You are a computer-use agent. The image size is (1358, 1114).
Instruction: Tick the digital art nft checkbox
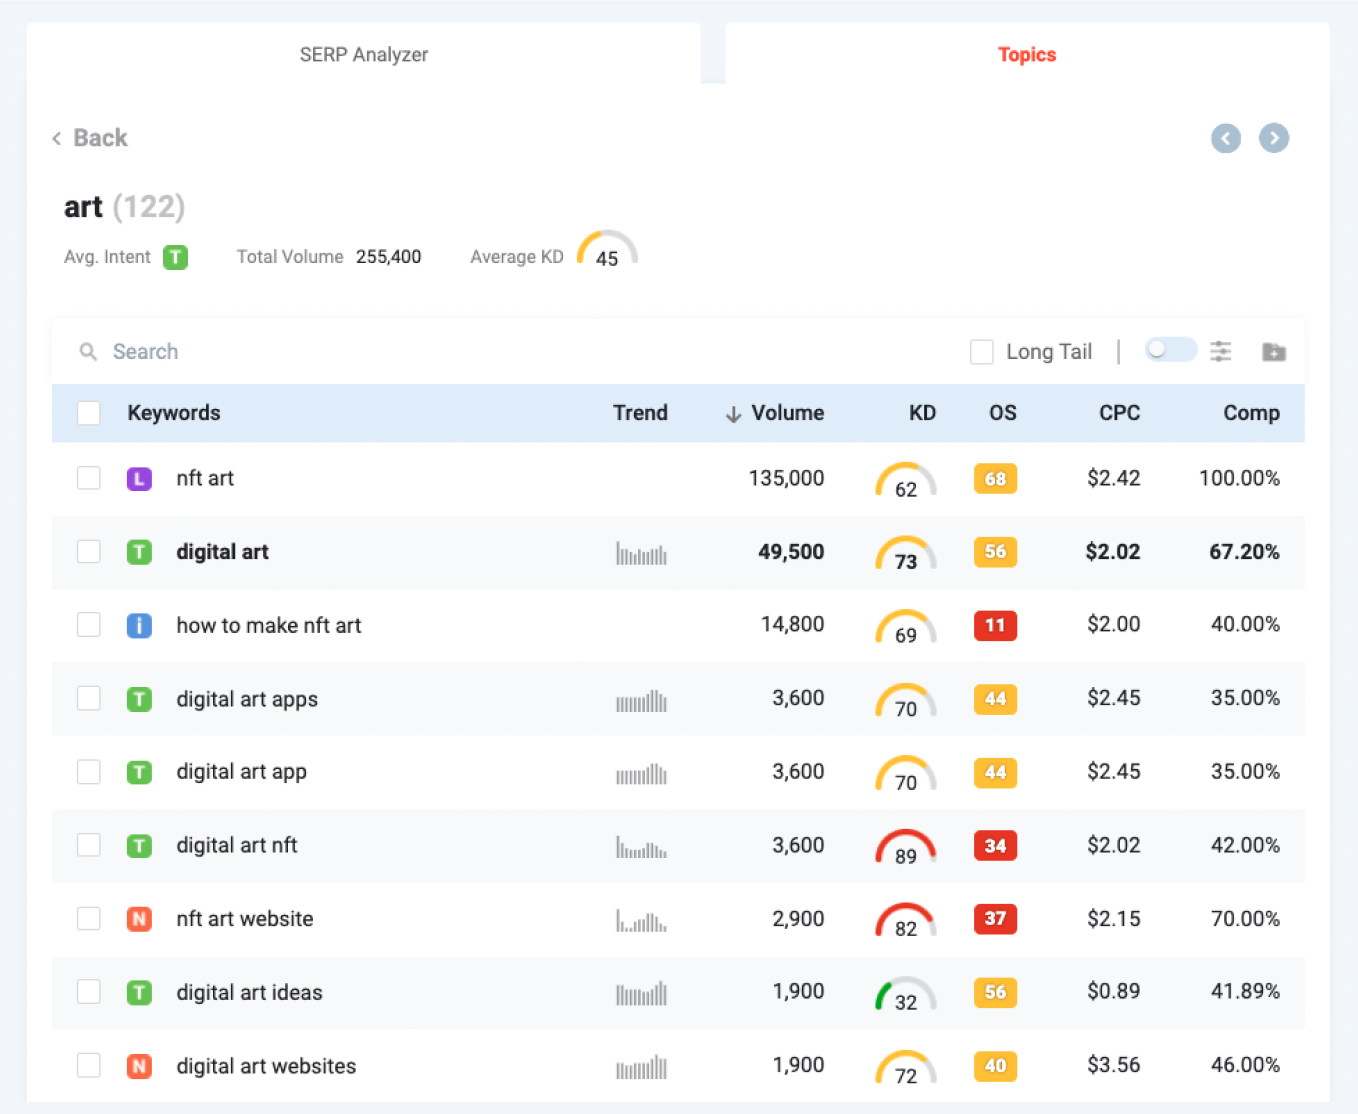(89, 845)
